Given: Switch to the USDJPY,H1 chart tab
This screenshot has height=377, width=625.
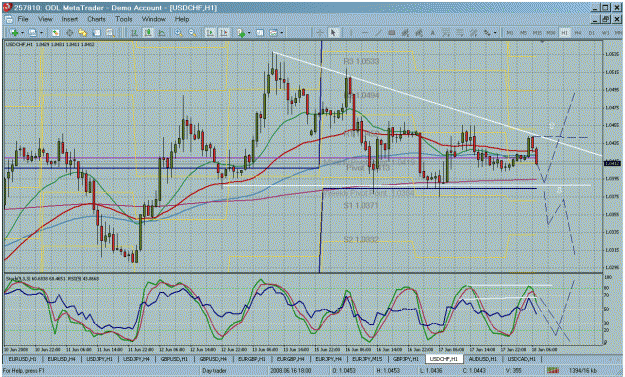Looking at the screenshot, I should click(100, 359).
